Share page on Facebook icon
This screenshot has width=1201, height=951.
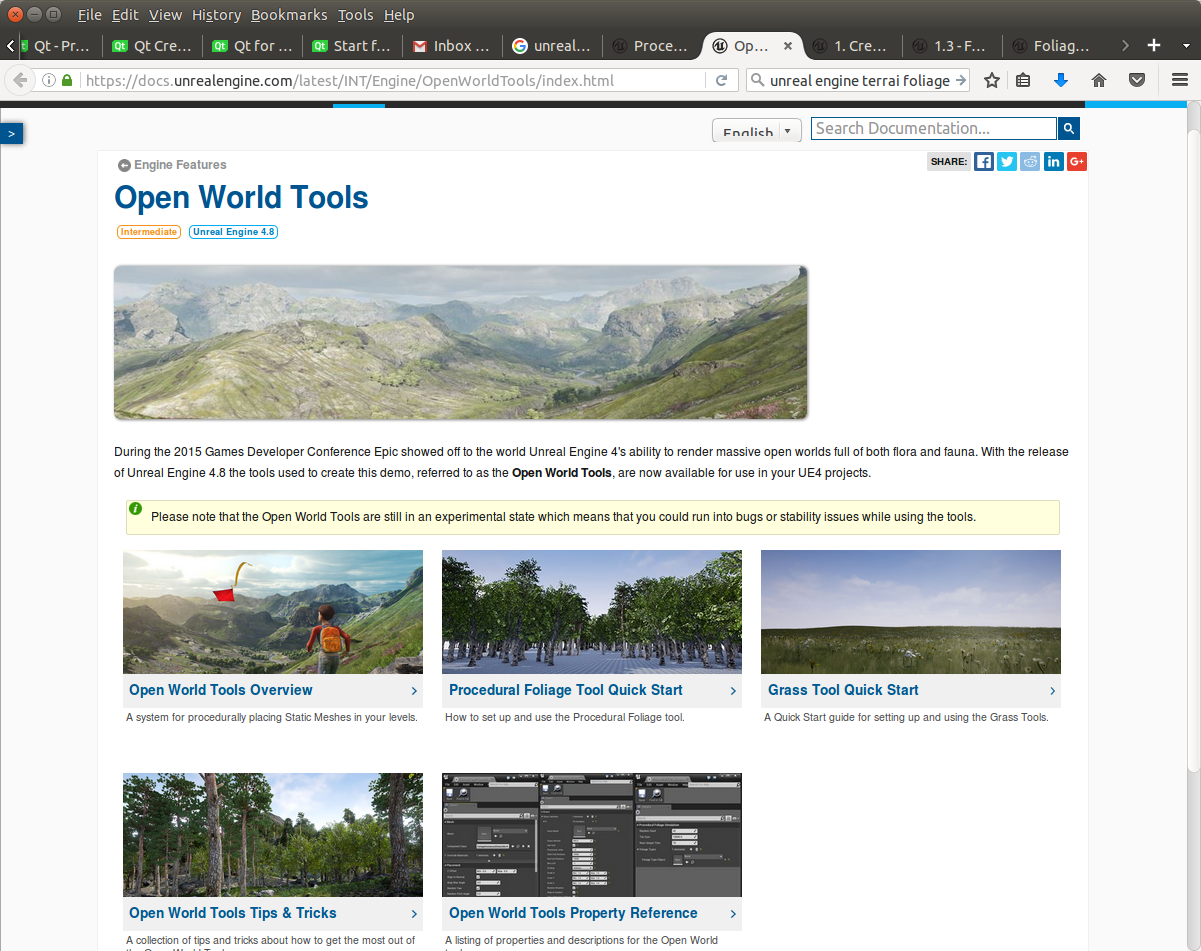point(984,162)
